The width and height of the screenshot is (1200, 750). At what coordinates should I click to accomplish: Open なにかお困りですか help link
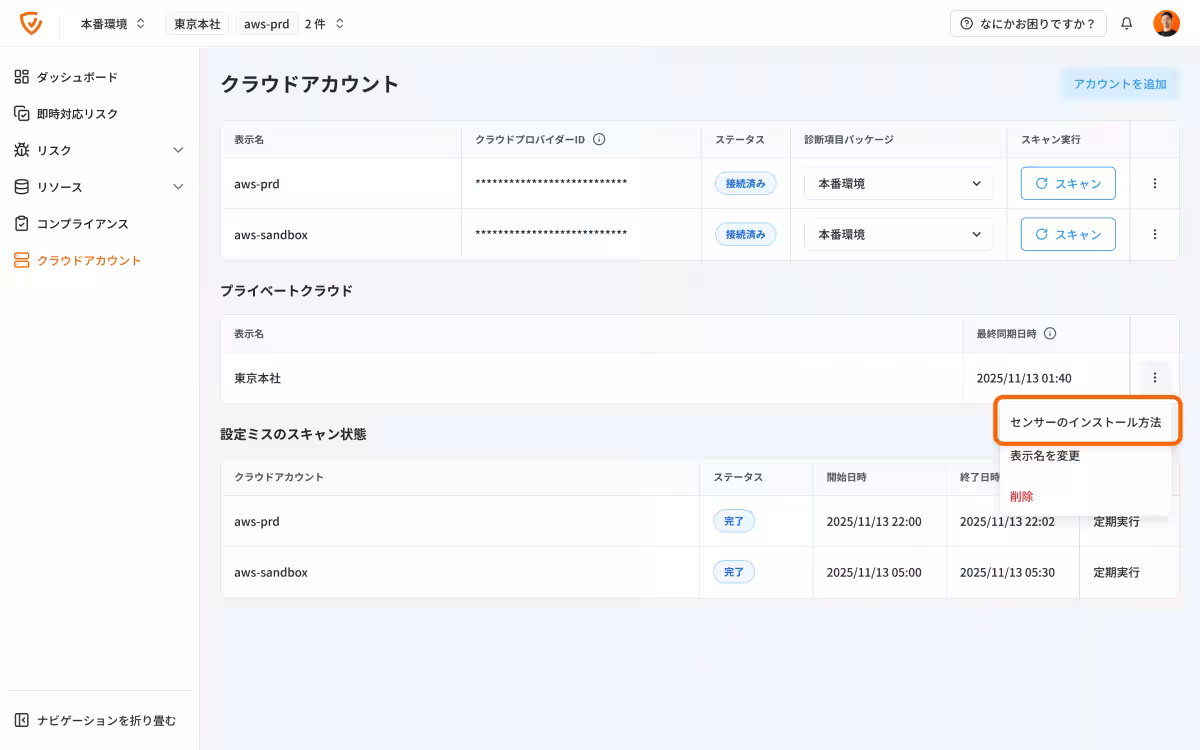[1029, 23]
